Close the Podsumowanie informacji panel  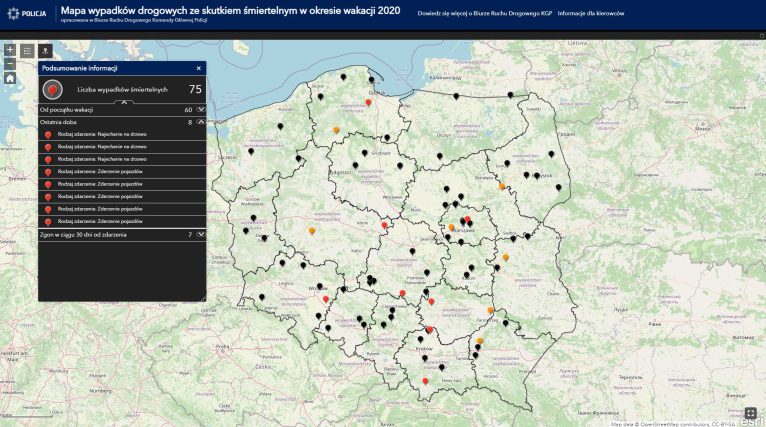[198, 68]
